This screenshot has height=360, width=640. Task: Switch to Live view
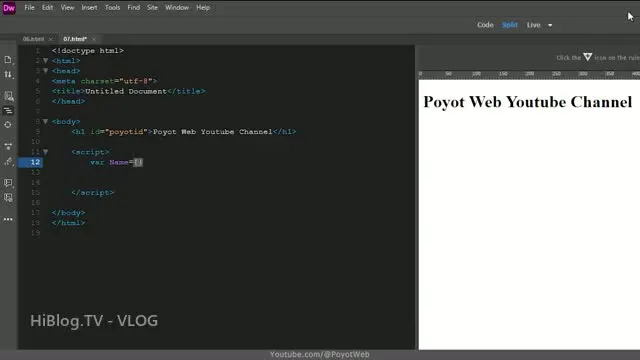click(x=533, y=25)
